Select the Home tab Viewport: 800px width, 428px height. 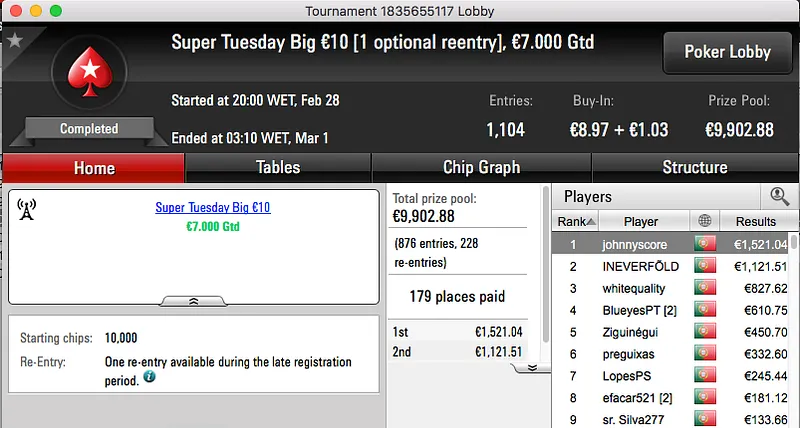[x=93, y=168]
